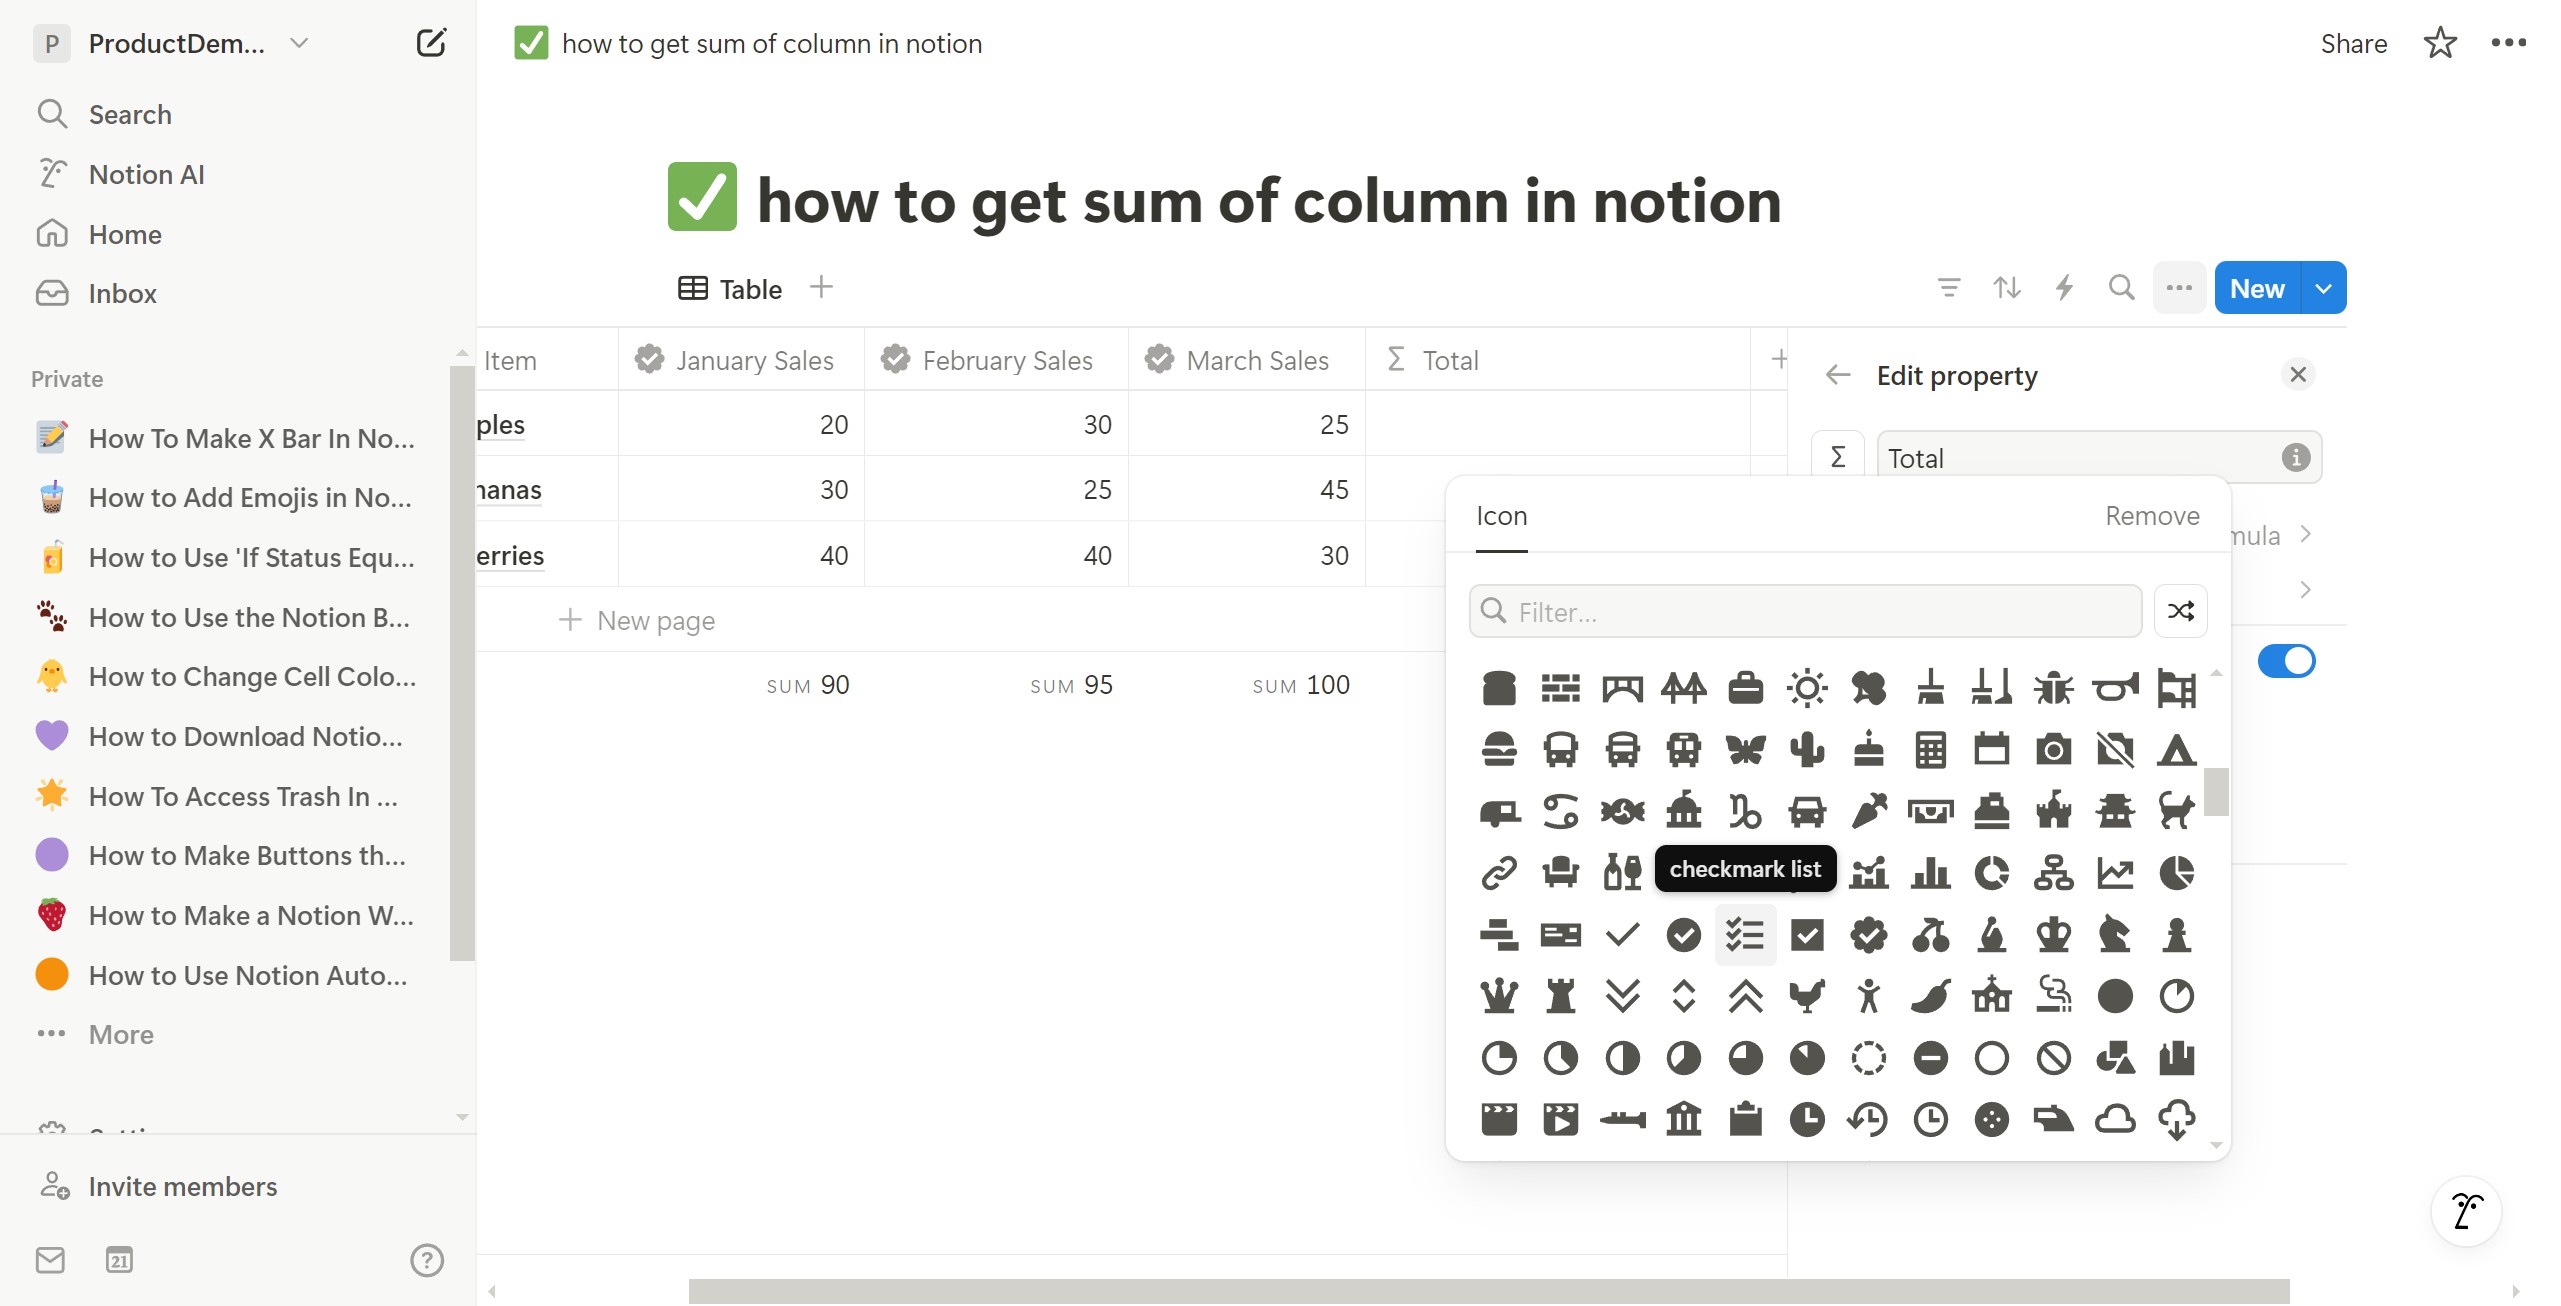Choose the circle checkmark icon
Image resolution: width=2561 pixels, height=1306 pixels.
click(x=1684, y=935)
